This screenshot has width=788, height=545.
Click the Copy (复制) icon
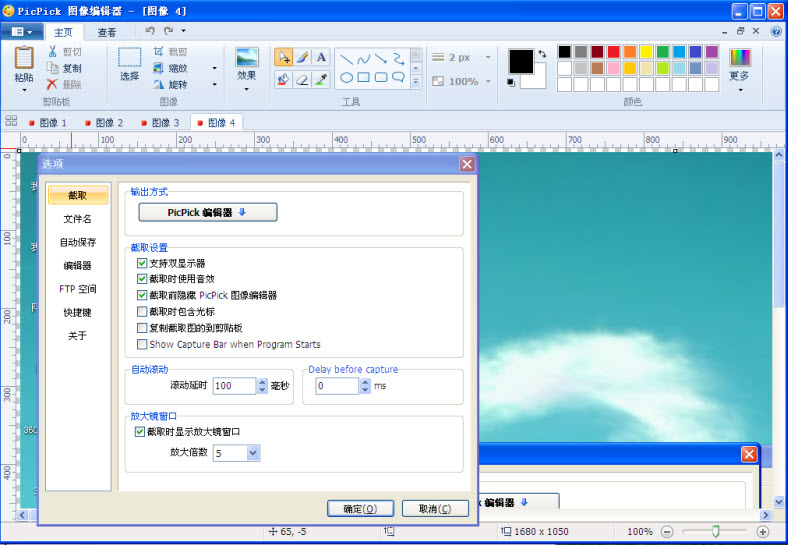[x=52, y=67]
